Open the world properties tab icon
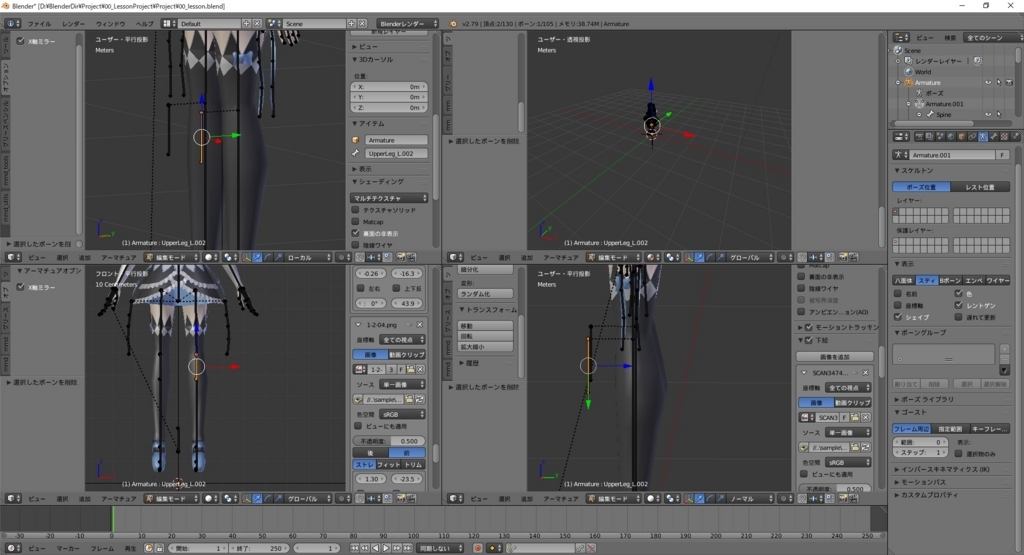Image resolution: width=1024 pixels, height=555 pixels. click(951, 136)
